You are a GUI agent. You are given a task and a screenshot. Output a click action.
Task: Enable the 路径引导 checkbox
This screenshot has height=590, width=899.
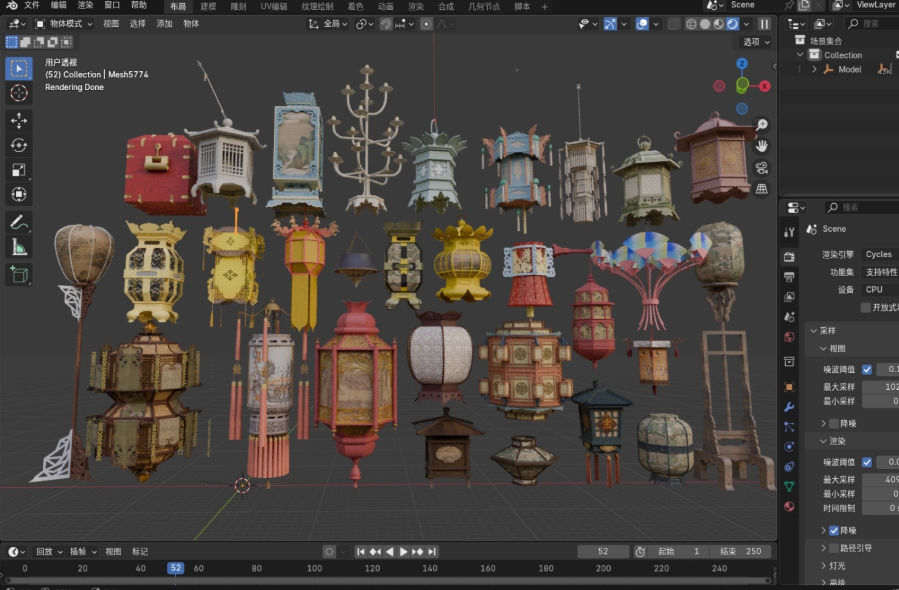click(x=834, y=548)
